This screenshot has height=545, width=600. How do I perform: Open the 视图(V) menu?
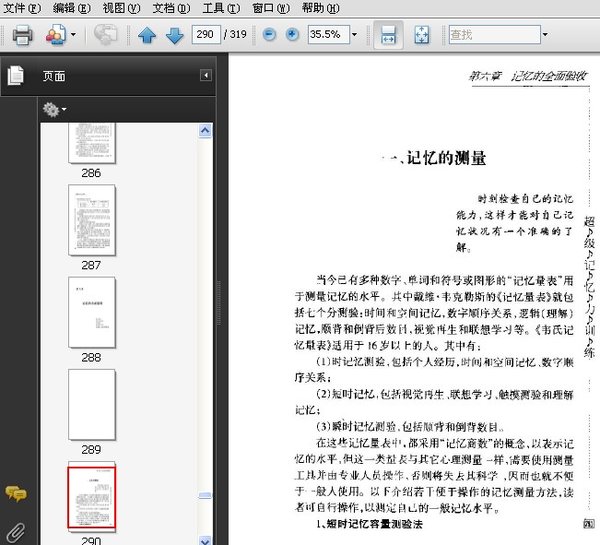pos(121,8)
